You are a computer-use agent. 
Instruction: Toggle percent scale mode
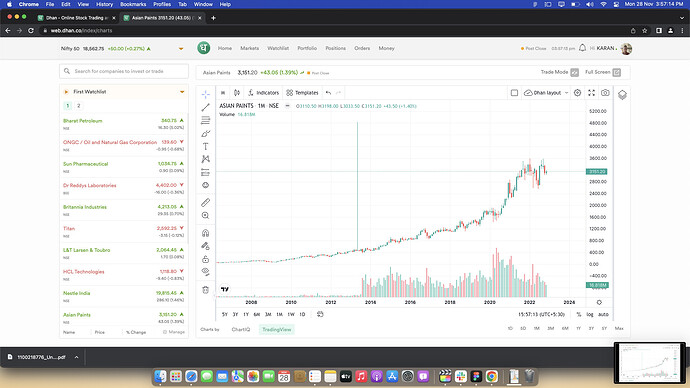(x=579, y=314)
